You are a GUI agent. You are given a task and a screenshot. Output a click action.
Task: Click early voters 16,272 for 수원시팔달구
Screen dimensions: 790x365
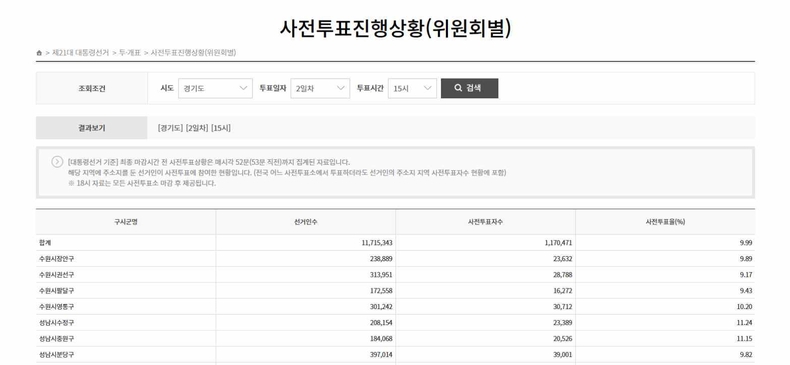(x=563, y=291)
